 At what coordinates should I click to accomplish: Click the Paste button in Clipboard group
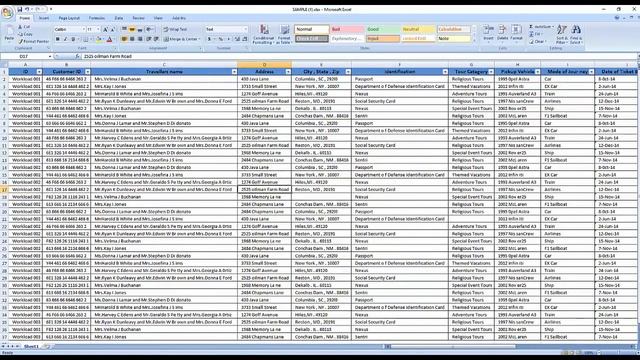[x=9, y=33]
